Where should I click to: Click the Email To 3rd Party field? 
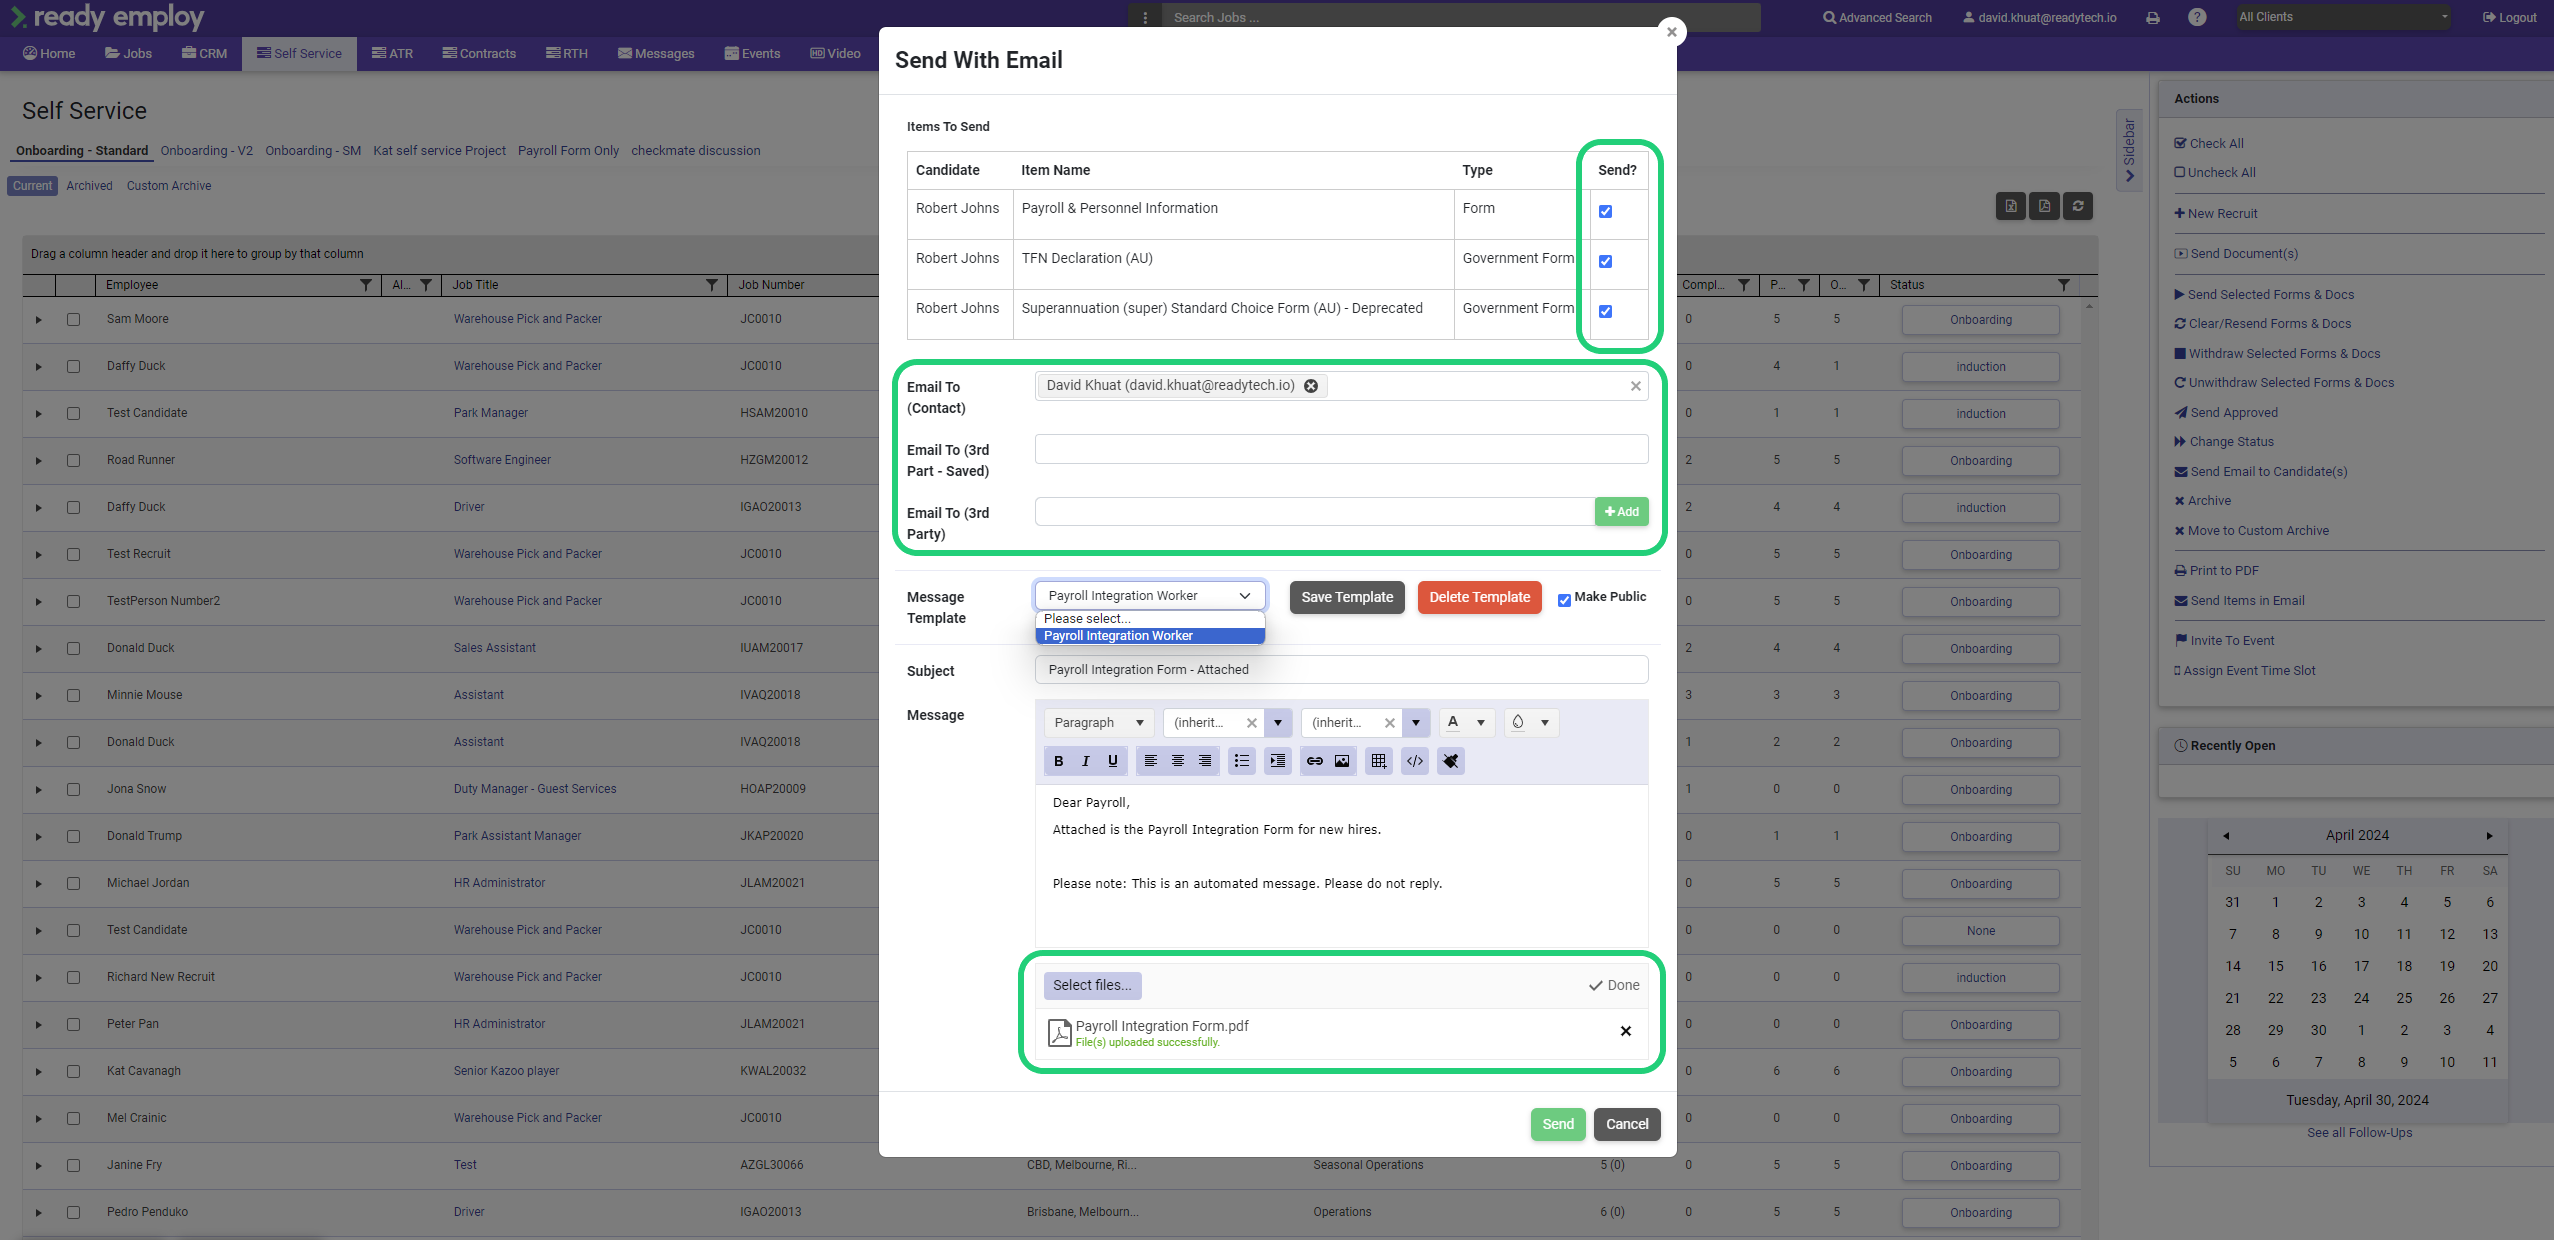pyautogui.click(x=1314, y=512)
